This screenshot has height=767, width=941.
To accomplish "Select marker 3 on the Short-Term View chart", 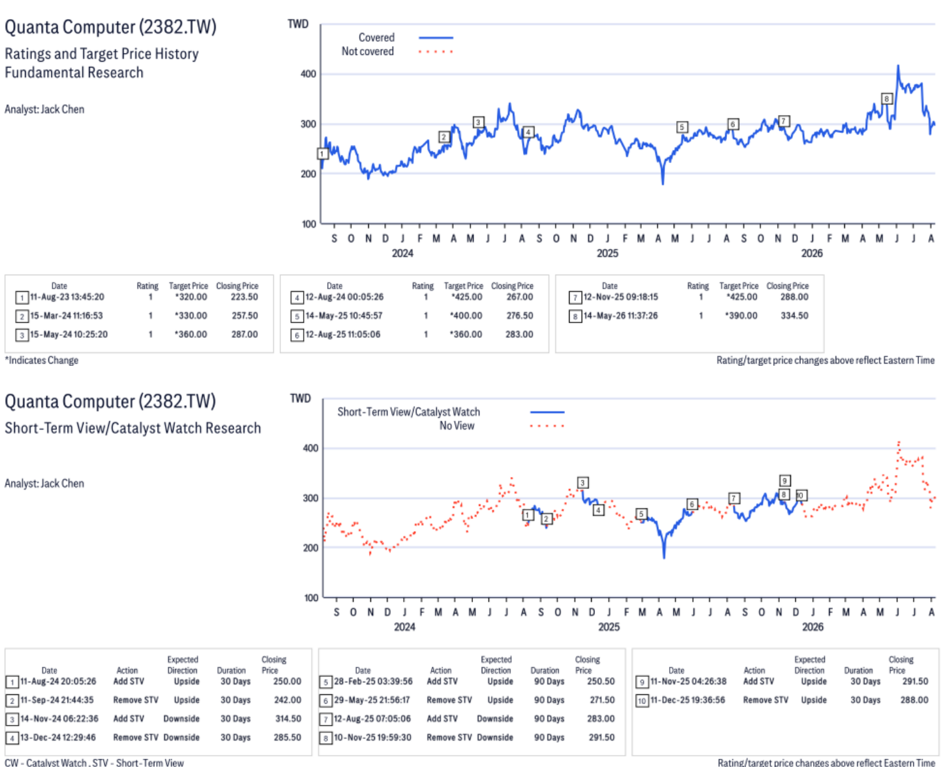I will pyautogui.click(x=583, y=483).
